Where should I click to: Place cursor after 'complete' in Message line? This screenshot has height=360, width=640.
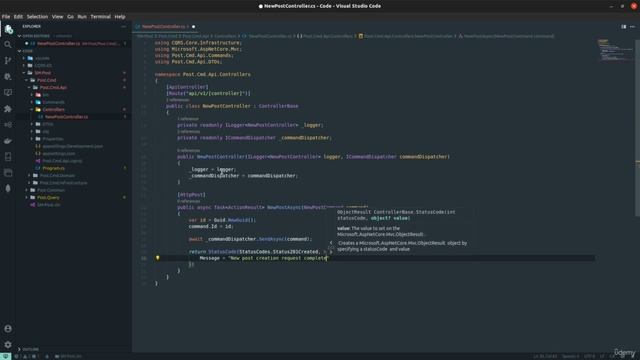point(327,258)
